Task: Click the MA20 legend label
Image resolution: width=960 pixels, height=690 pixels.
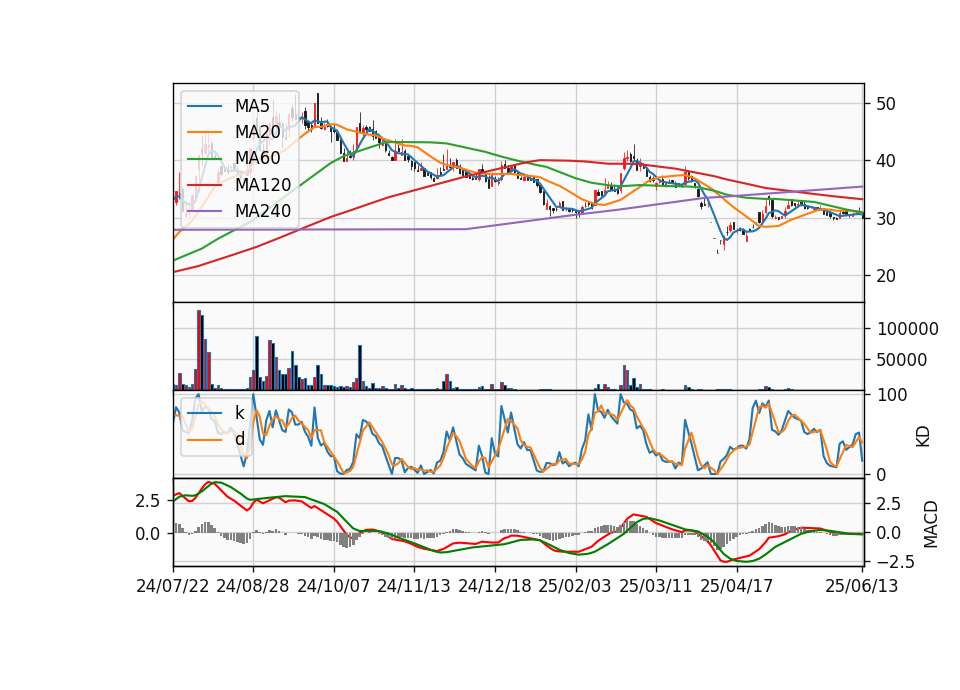Action: [x=257, y=132]
